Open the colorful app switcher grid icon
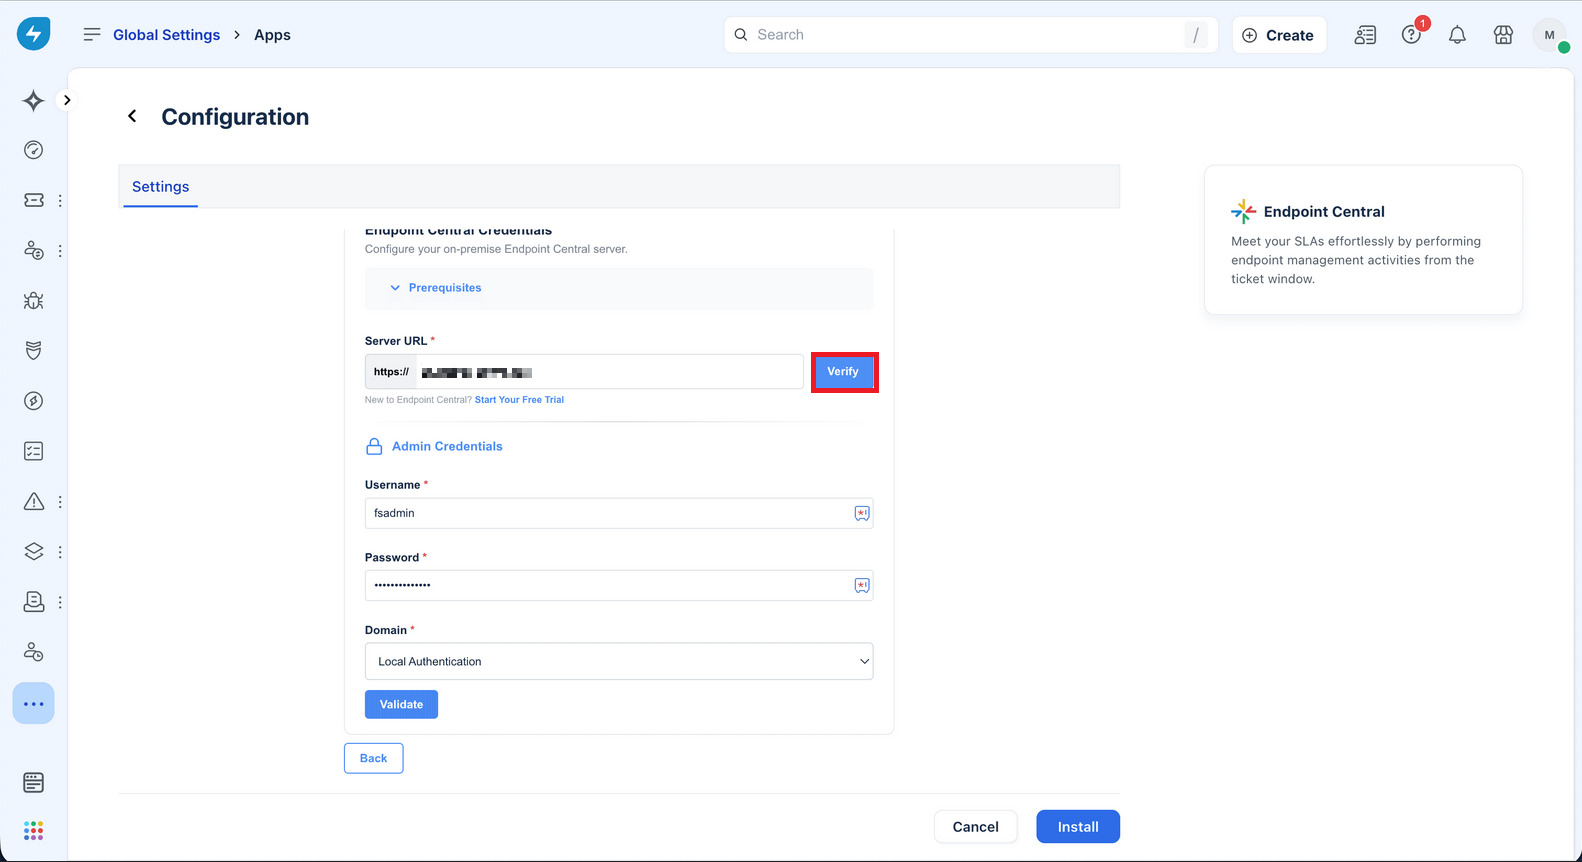1582x862 pixels. (x=33, y=831)
